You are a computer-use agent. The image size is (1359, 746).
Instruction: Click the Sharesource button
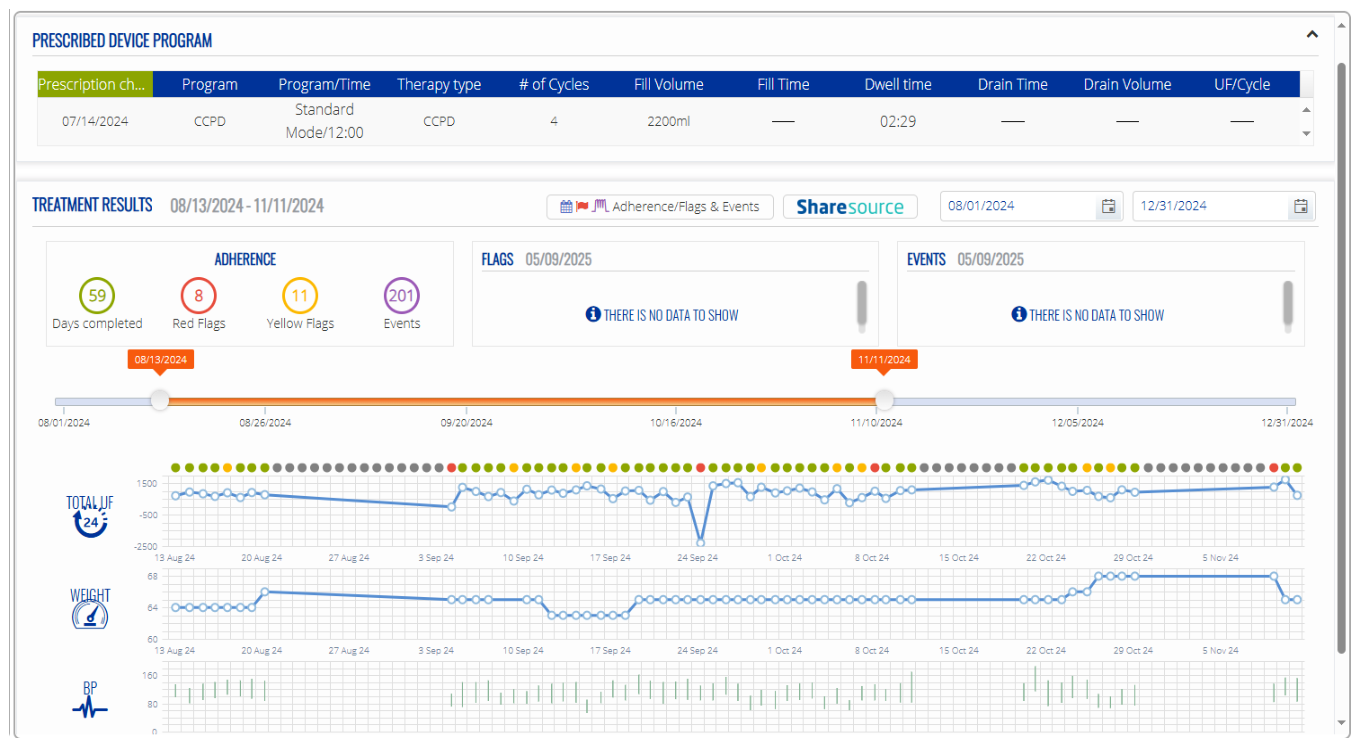click(x=850, y=207)
